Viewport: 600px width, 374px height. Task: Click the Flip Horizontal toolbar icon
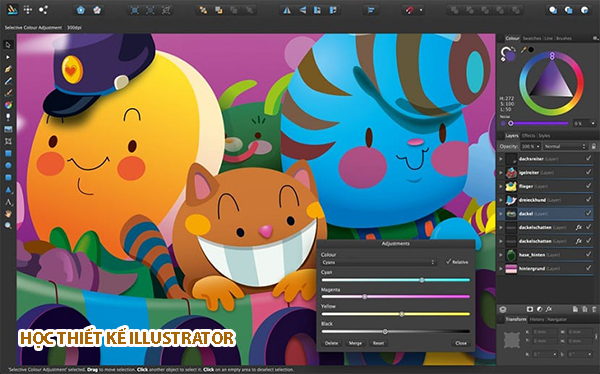point(287,10)
